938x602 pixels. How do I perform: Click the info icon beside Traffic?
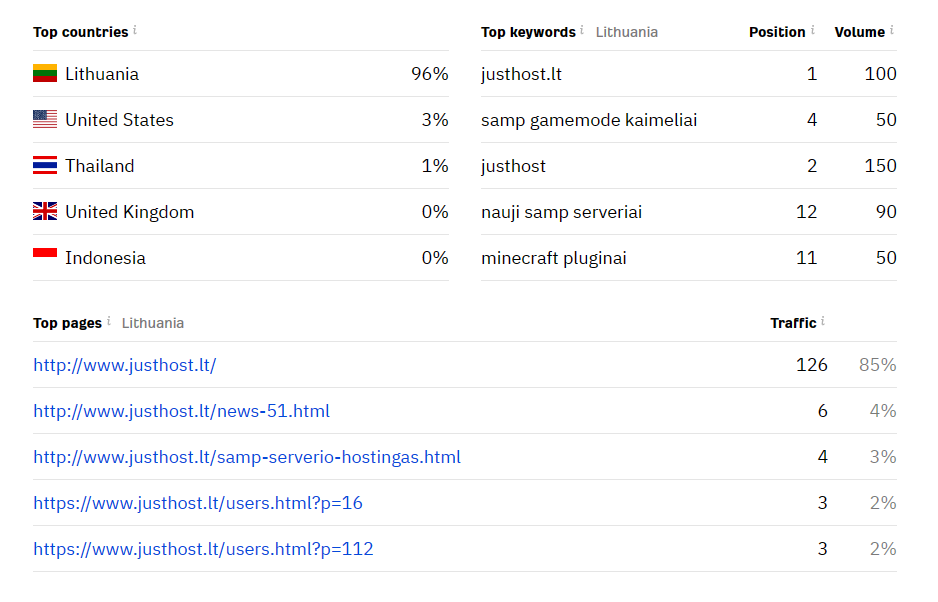[x=823, y=321]
